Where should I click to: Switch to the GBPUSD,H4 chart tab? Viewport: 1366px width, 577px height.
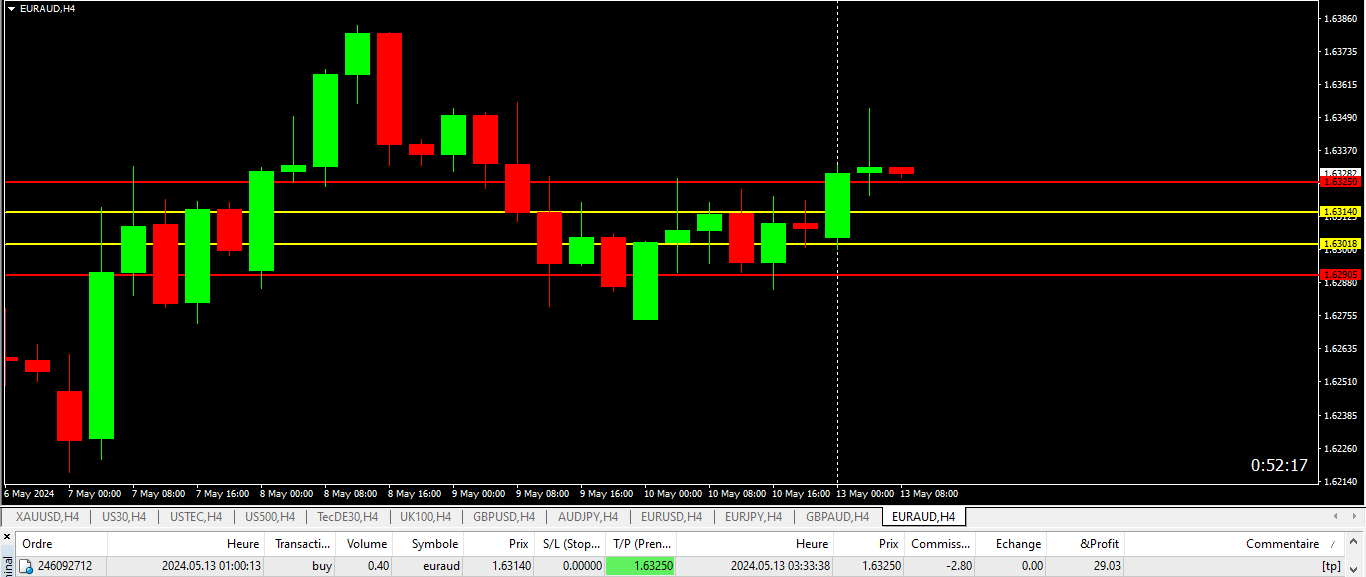pyautogui.click(x=504, y=517)
